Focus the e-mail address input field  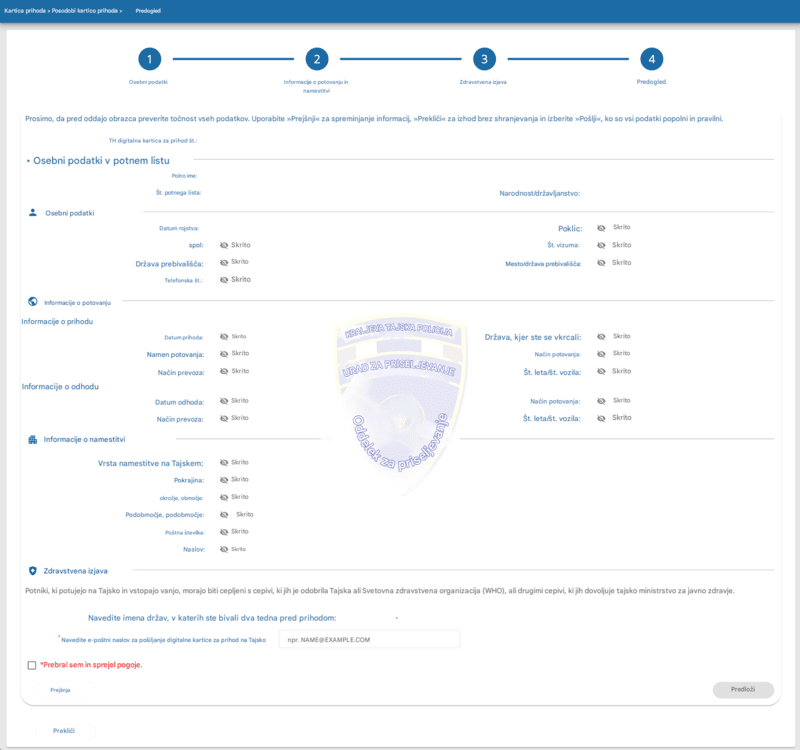point(369,639)
